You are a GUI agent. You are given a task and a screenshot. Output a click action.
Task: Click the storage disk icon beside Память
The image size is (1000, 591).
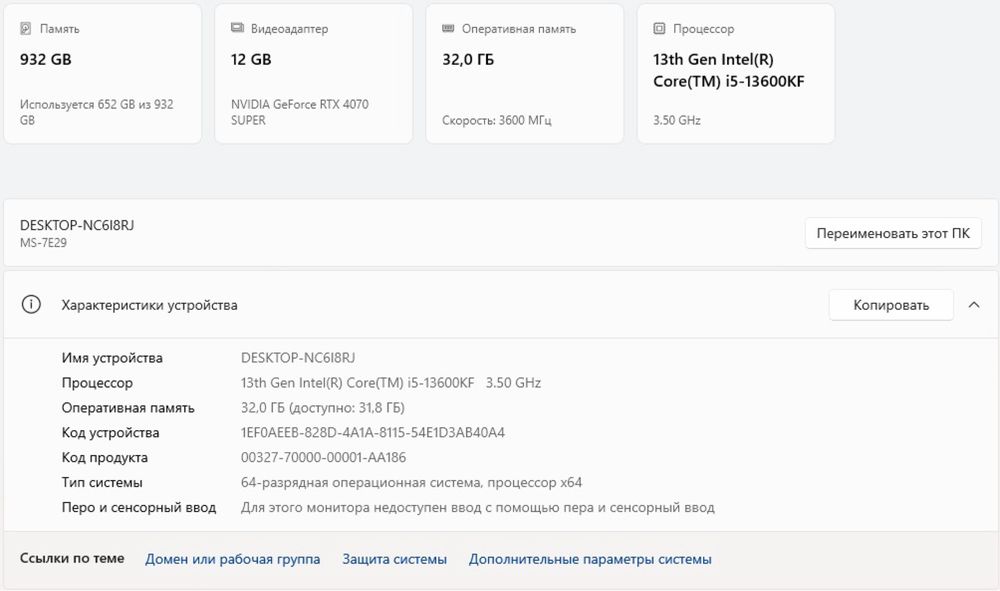click(x=26, y=28)
